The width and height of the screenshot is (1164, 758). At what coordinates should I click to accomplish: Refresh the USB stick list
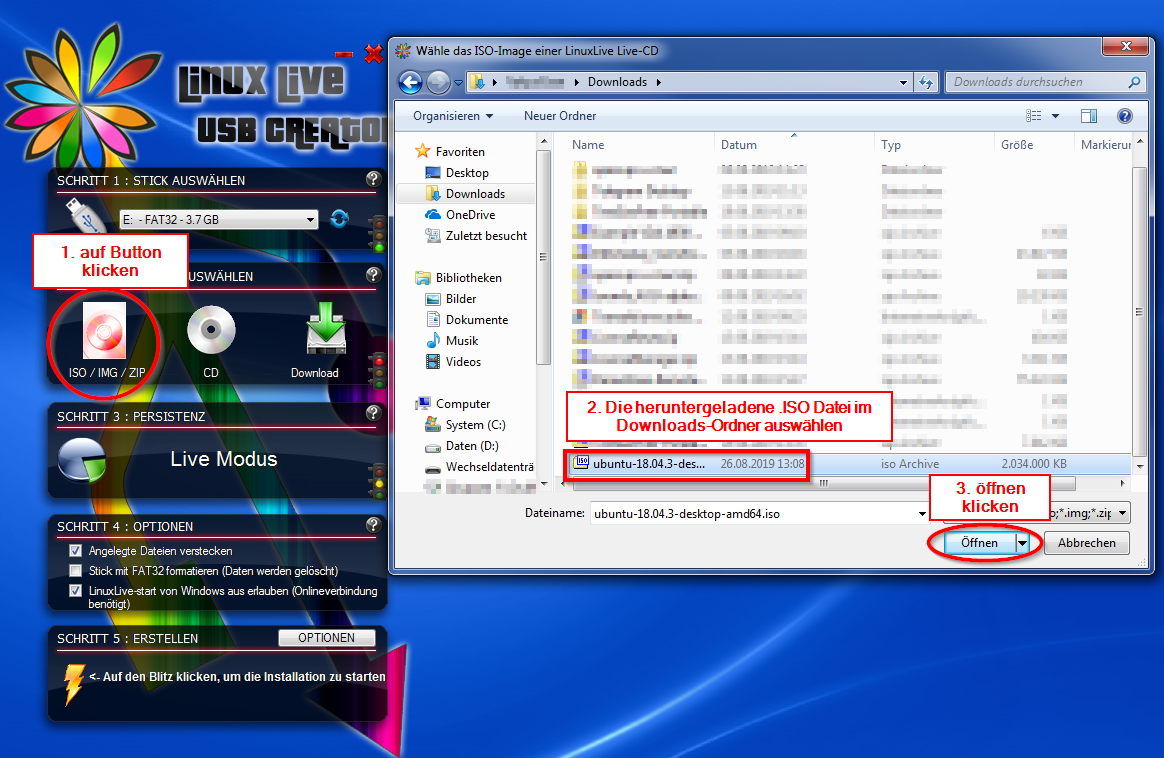pos(339,219)
